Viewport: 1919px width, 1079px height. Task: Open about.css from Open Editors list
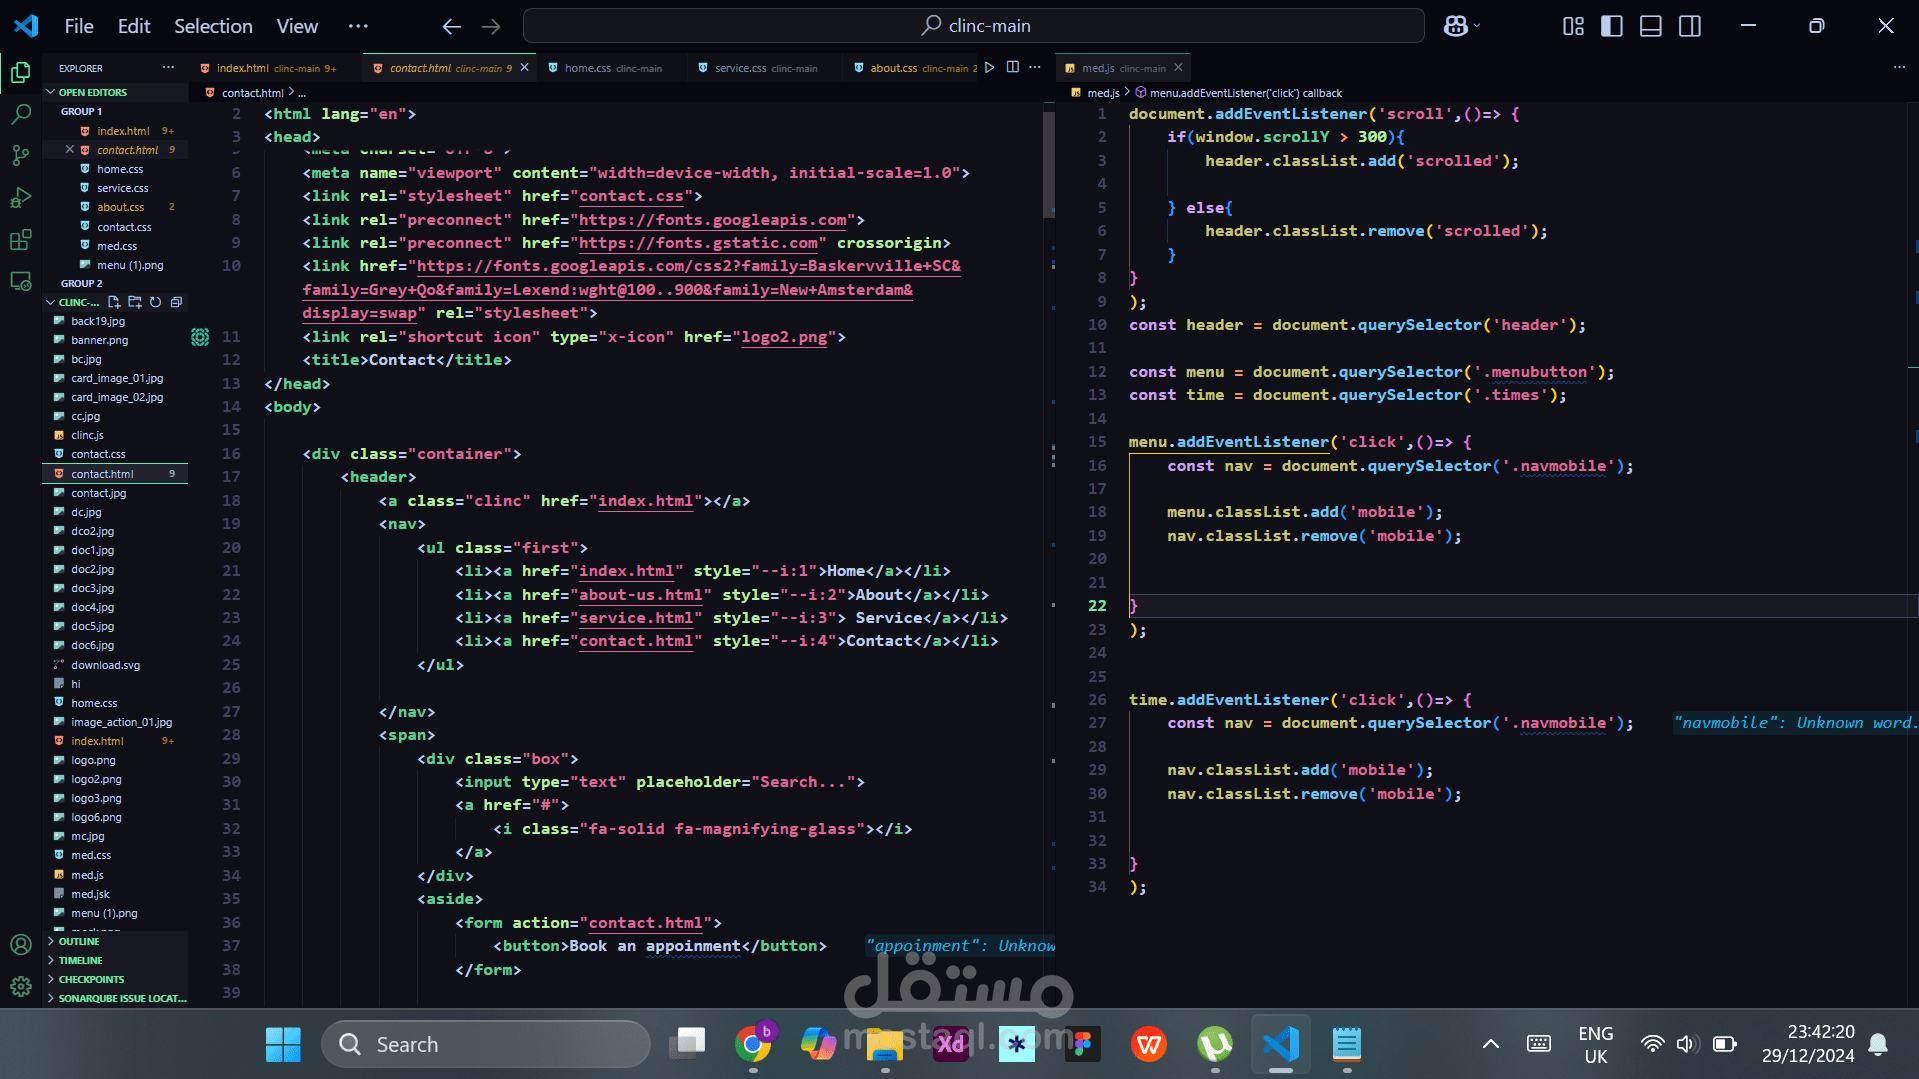120,207
